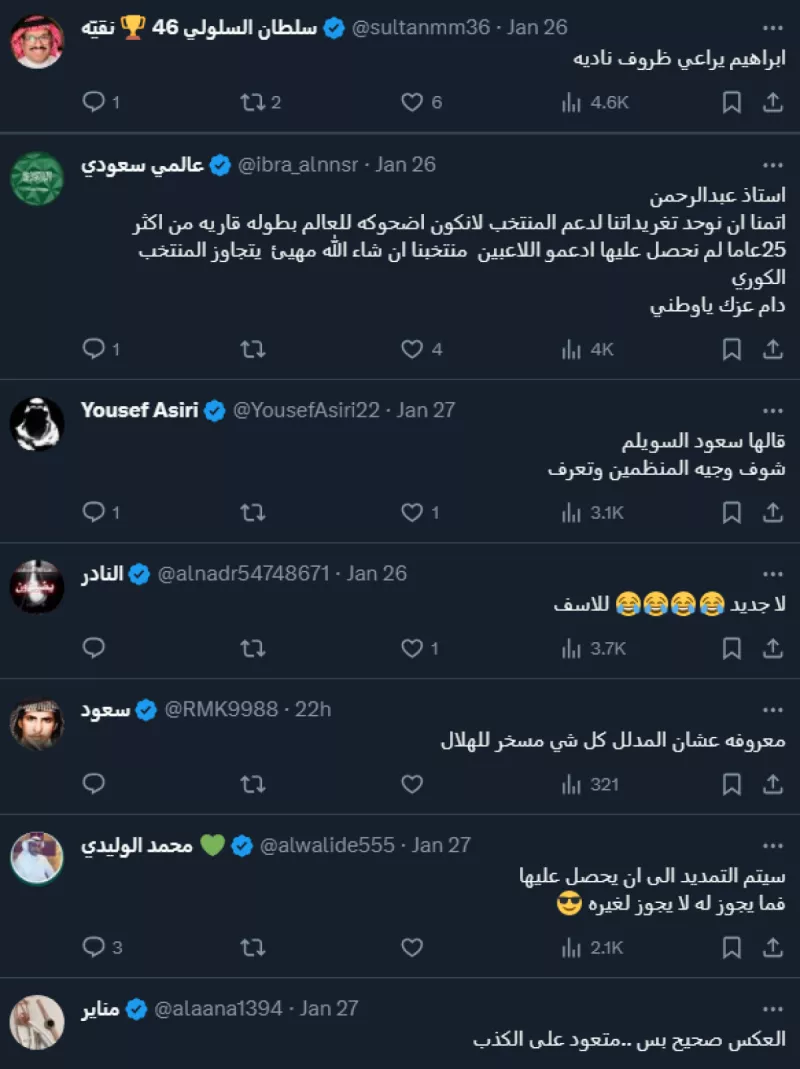Open more options for سلطان السلولي's tweet
Screen dimensions: 800x1069
coord(770,27)
